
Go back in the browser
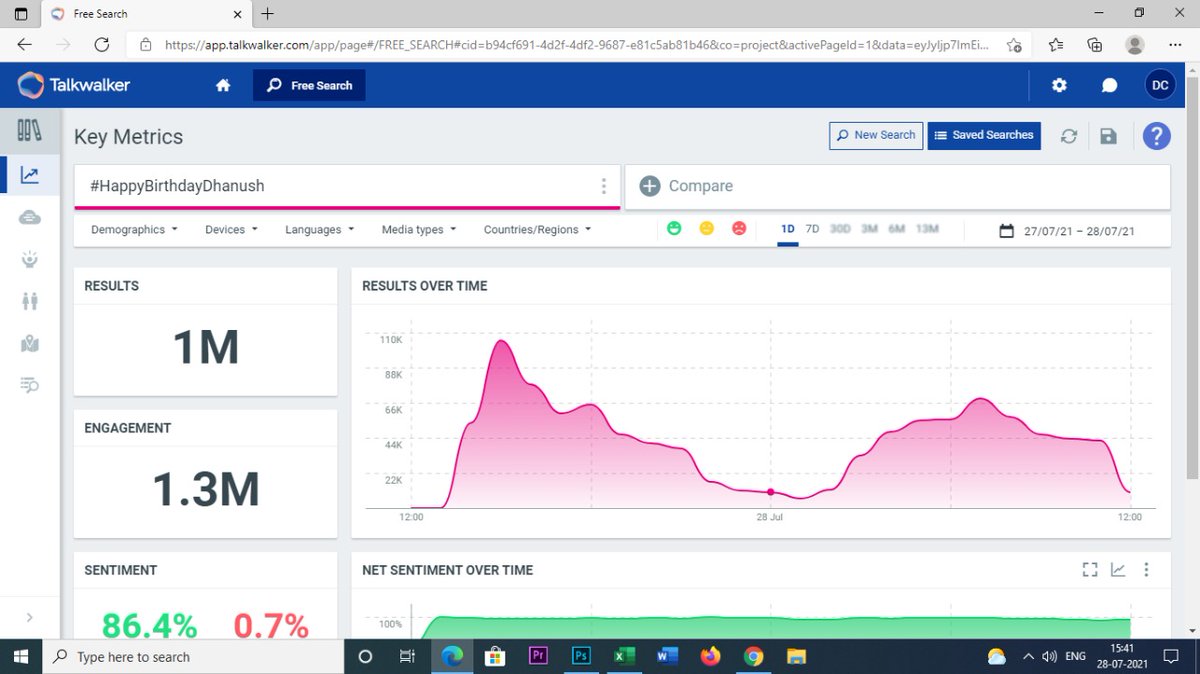tap(24, 45)
